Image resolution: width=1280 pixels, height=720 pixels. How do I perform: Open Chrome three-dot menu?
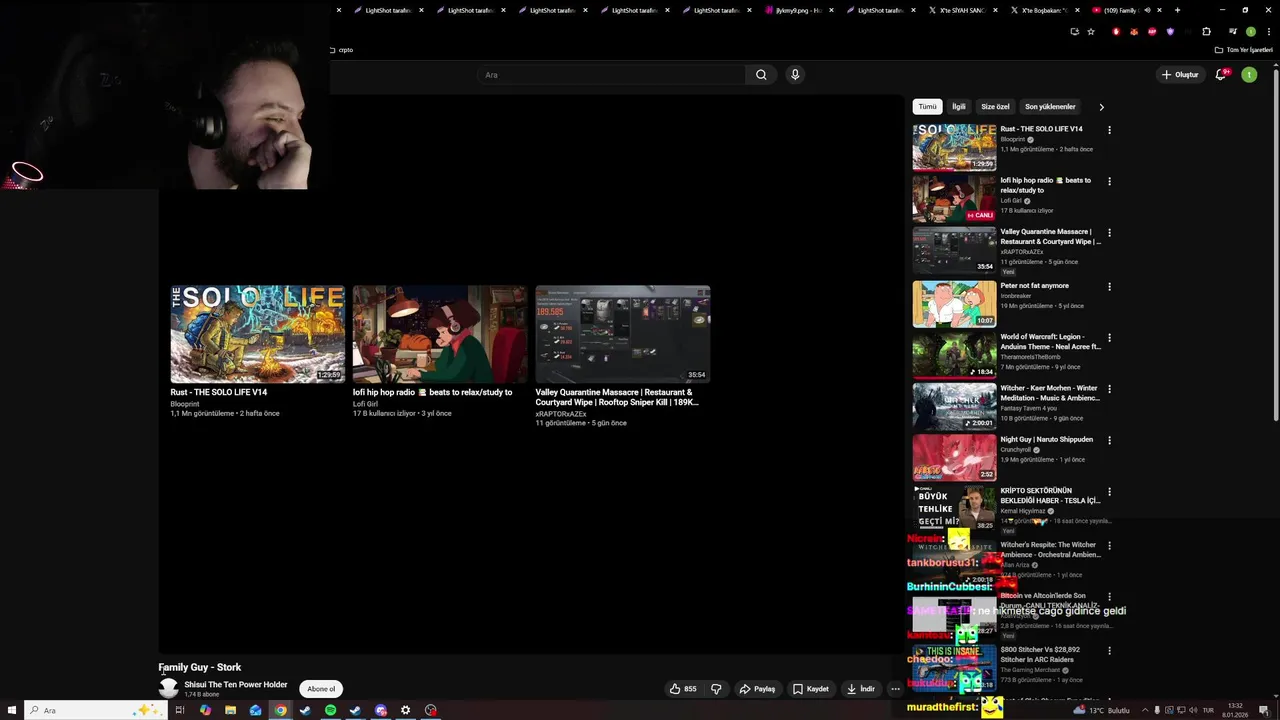tap(1269, 31)
